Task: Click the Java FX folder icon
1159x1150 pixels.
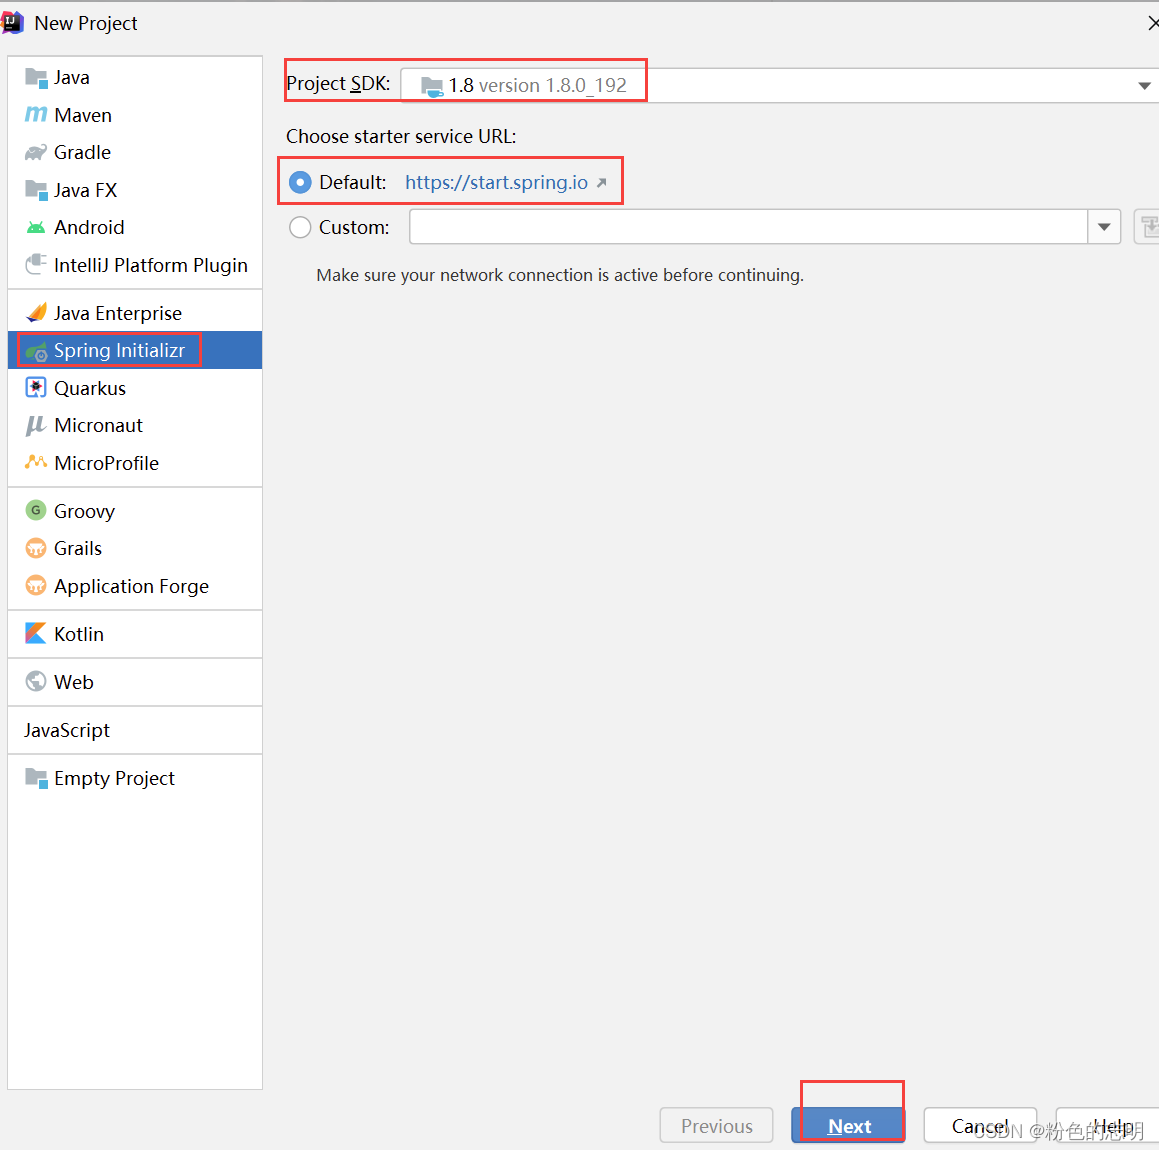Action: 35,190
